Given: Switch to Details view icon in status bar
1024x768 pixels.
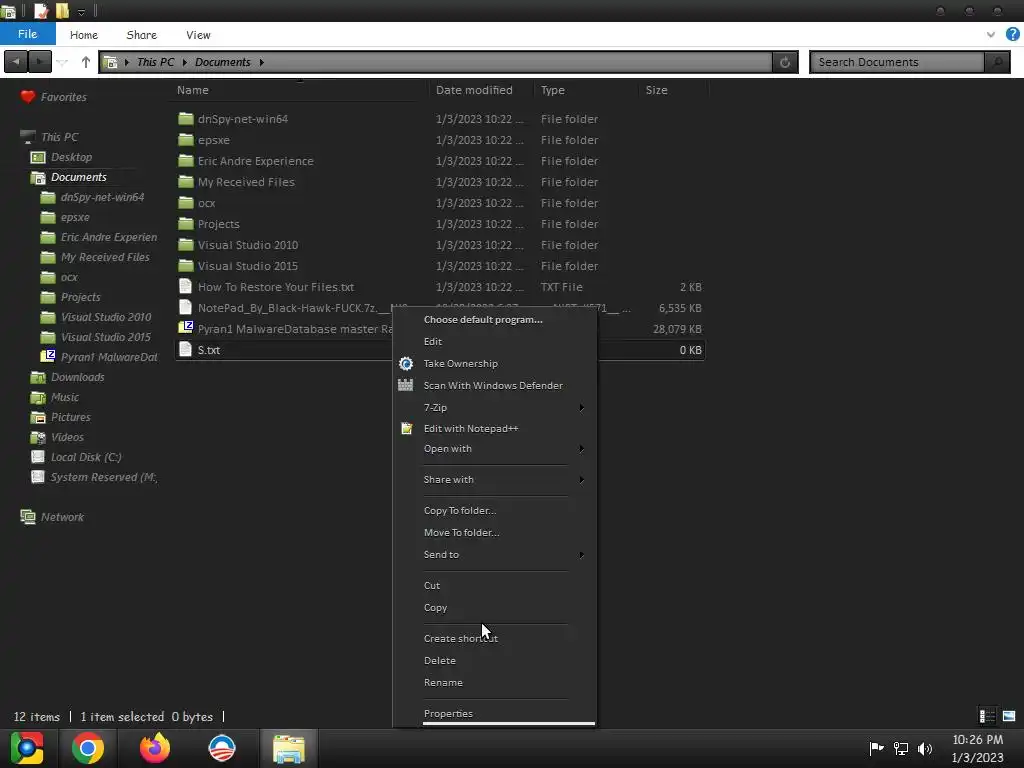Looking at the screenshot, I should point(987,716).
